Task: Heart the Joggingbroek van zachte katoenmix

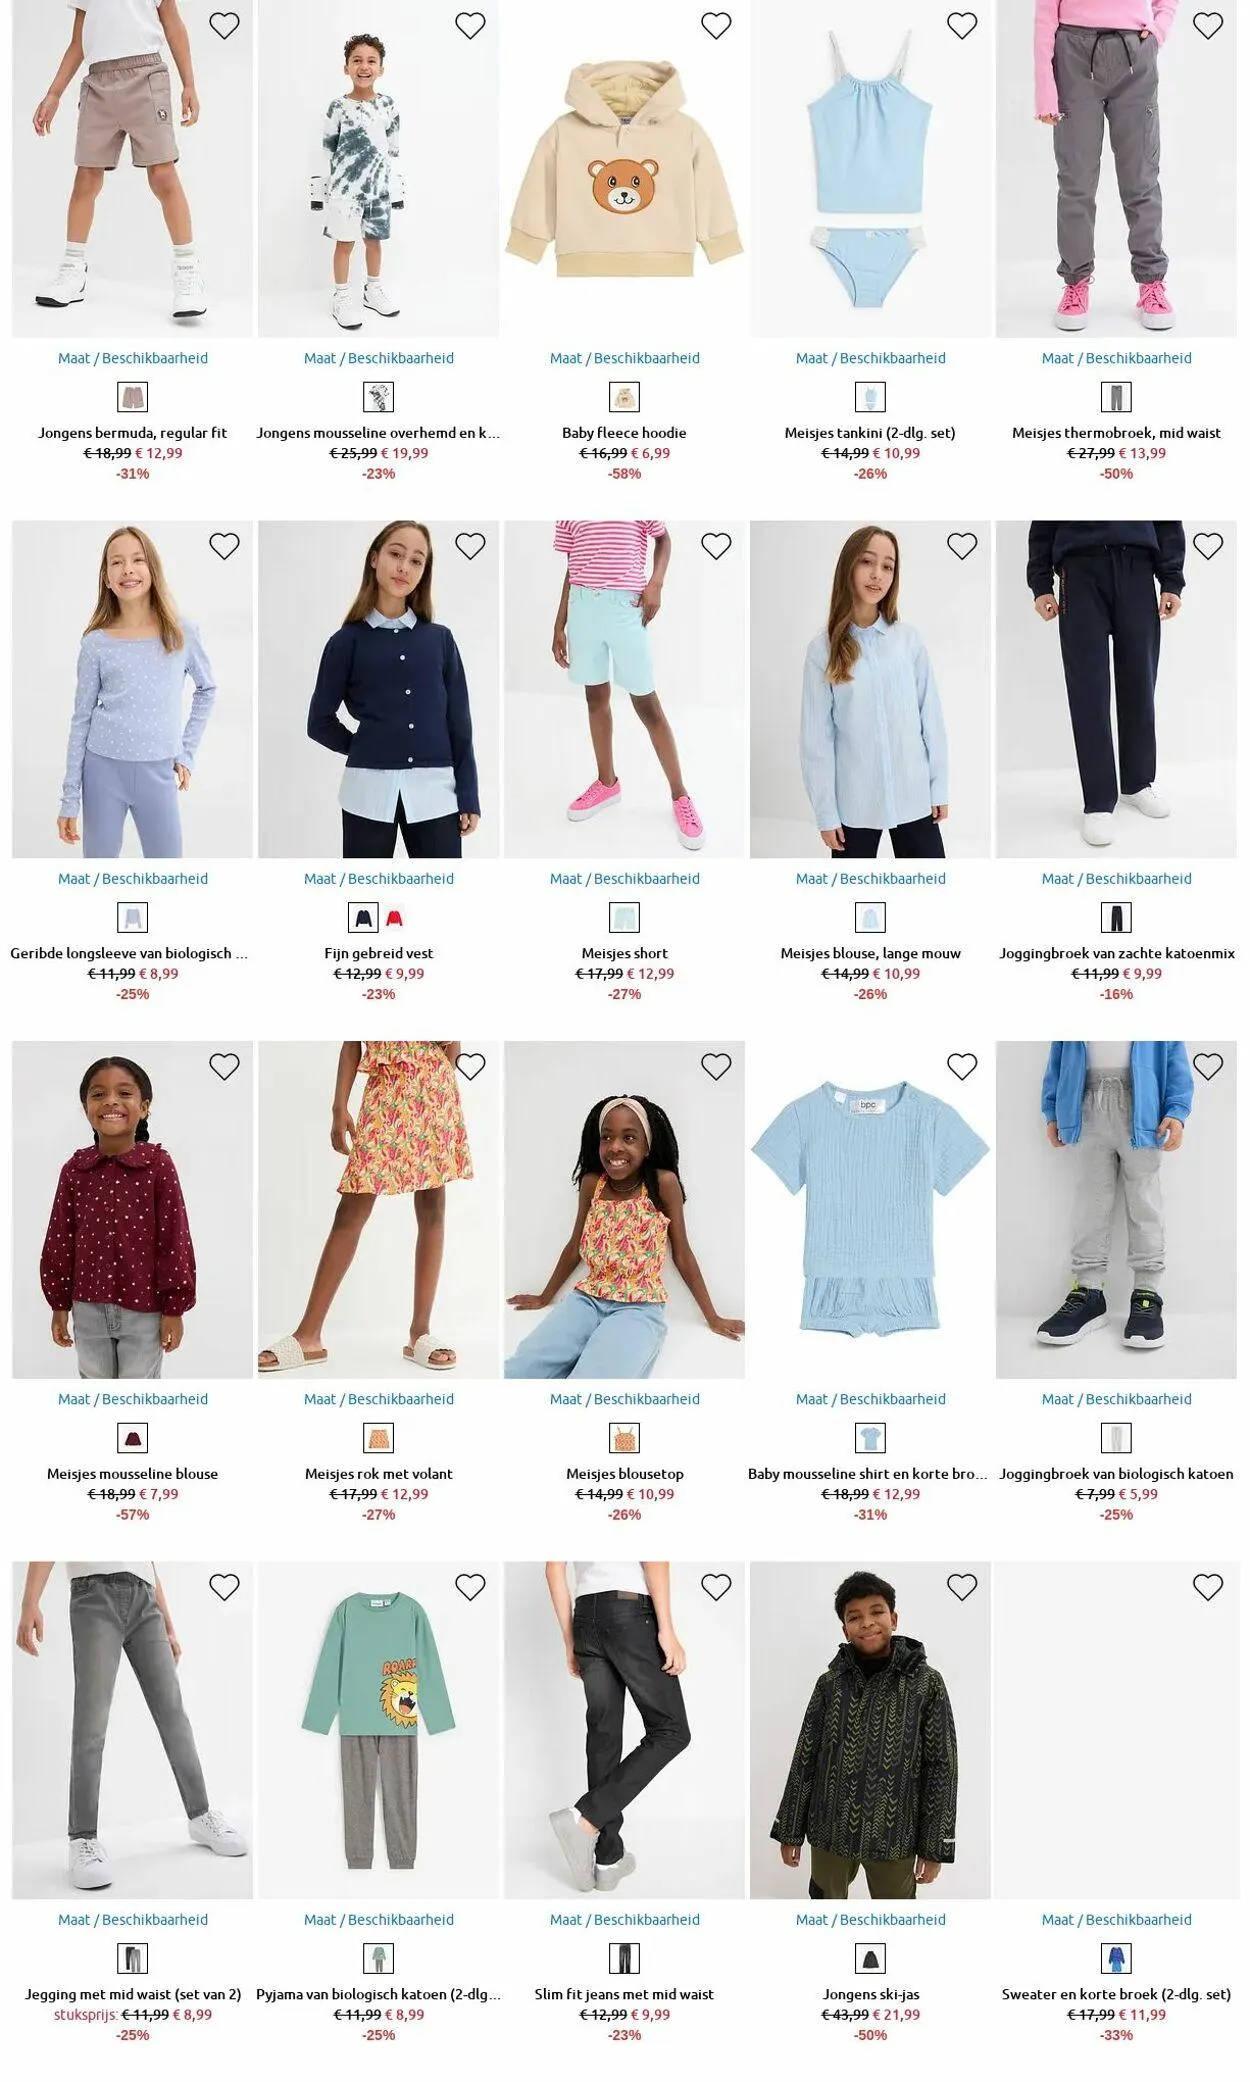Action: click(1208, 546)
